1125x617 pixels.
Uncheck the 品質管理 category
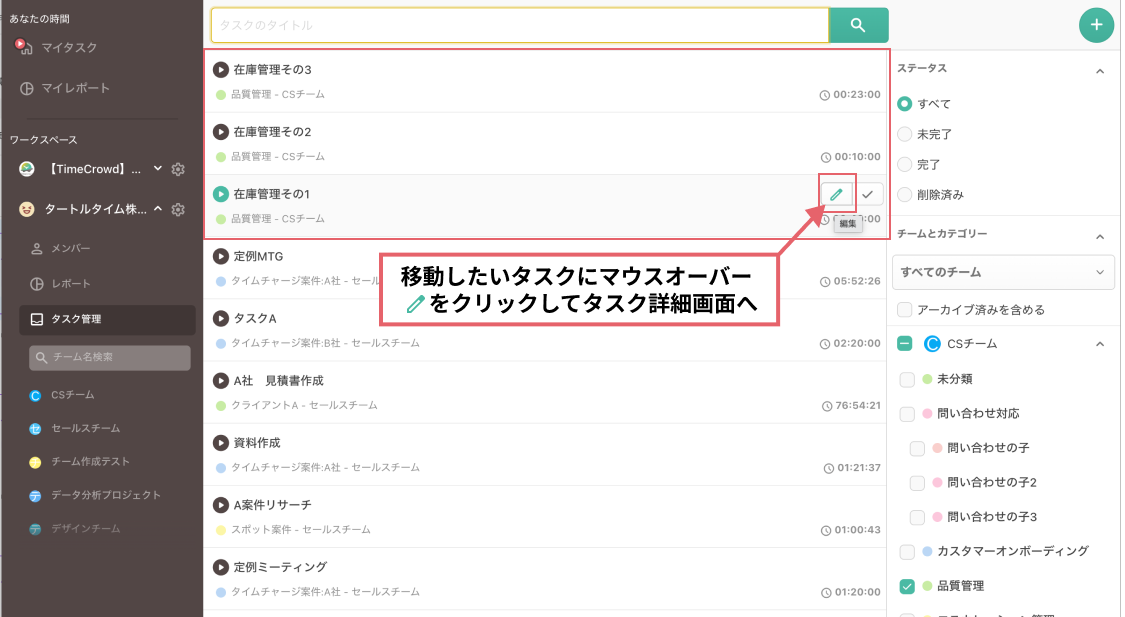point(905,586)
